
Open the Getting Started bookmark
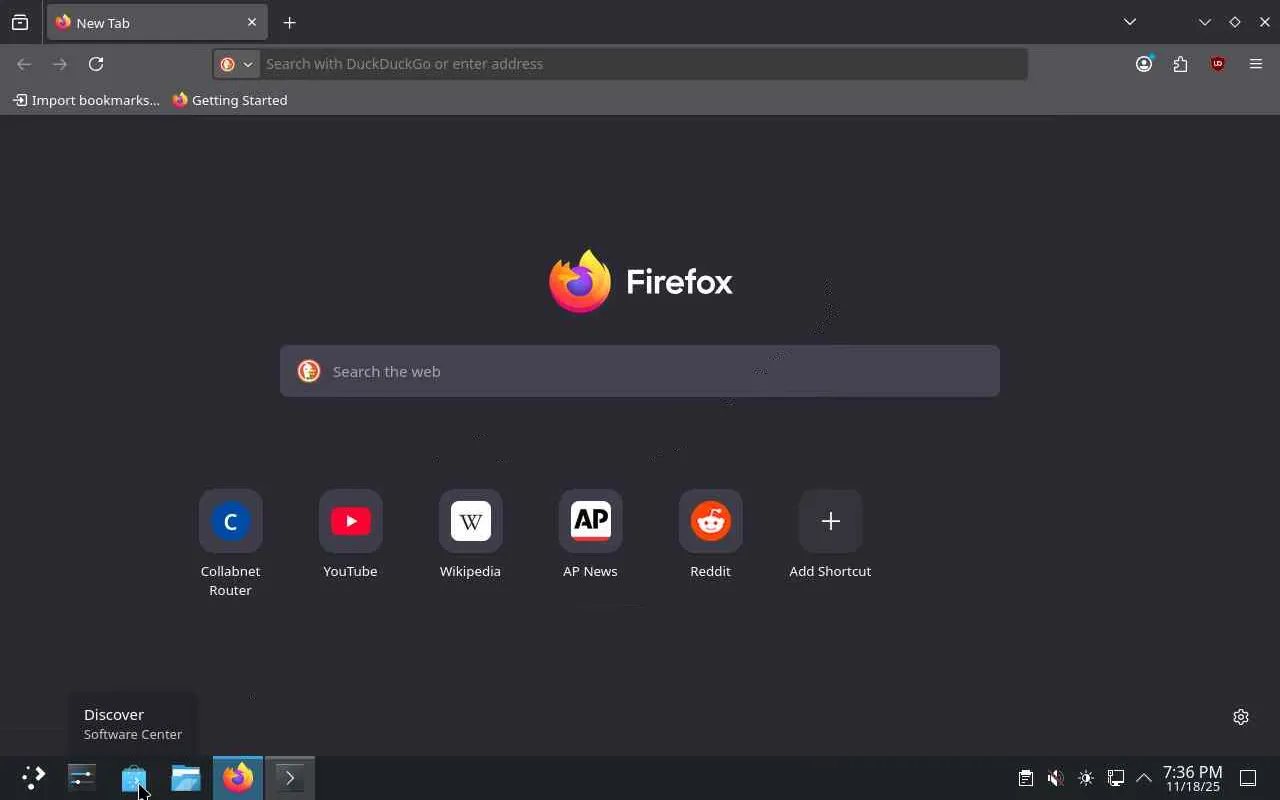(x=230, y=100)
